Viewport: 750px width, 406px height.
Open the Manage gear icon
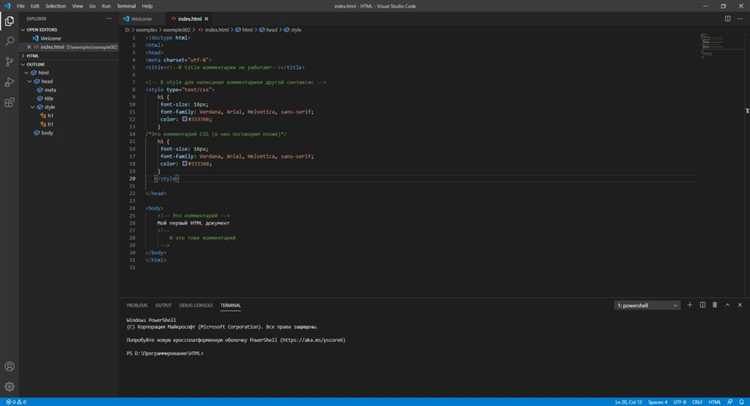coord(9,386)
